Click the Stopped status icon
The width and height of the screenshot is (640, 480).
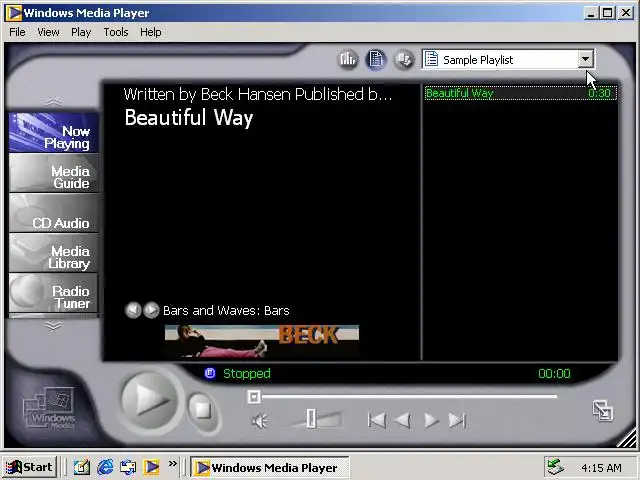pos(210,373)
